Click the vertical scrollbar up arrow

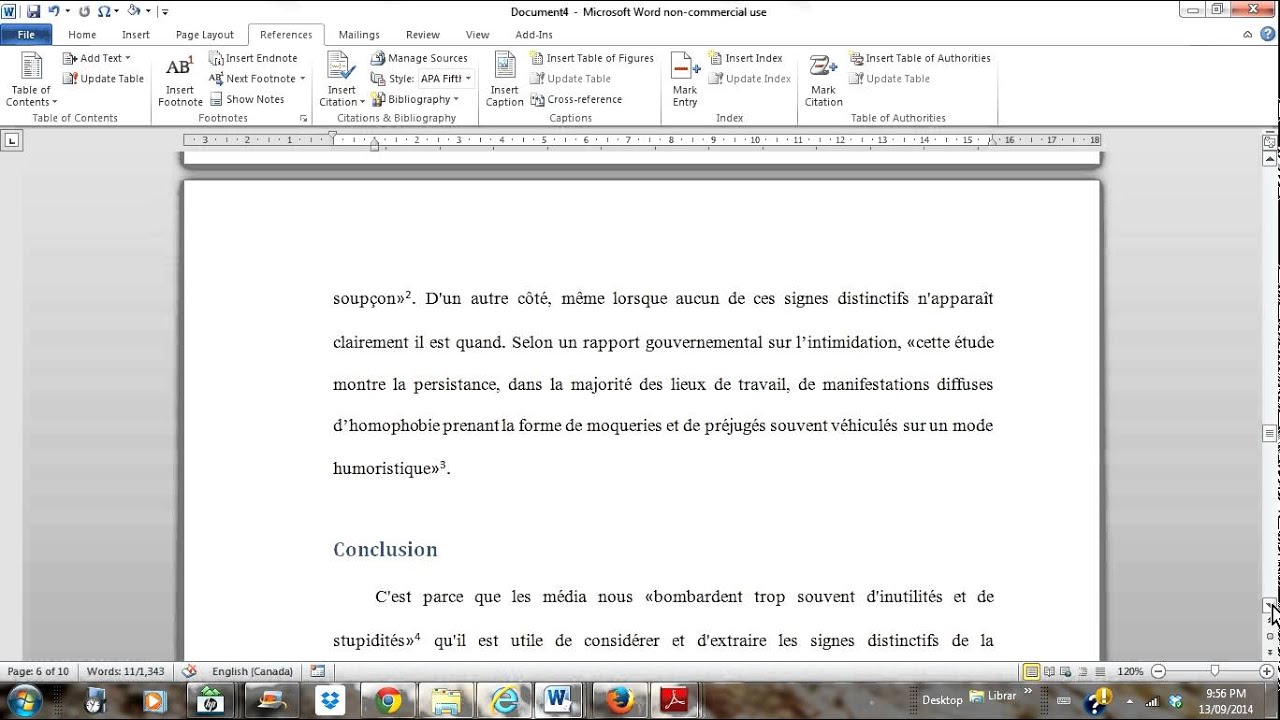pyautogui.click(x=1270, y=159)
